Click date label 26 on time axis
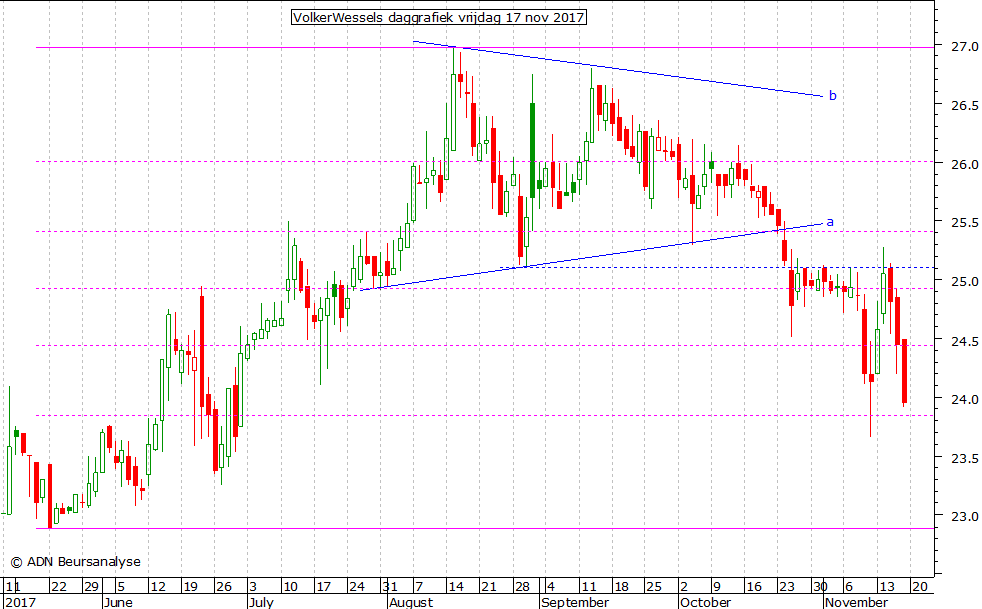This screenshot has width=982, height=609. [x=224, y=587]
